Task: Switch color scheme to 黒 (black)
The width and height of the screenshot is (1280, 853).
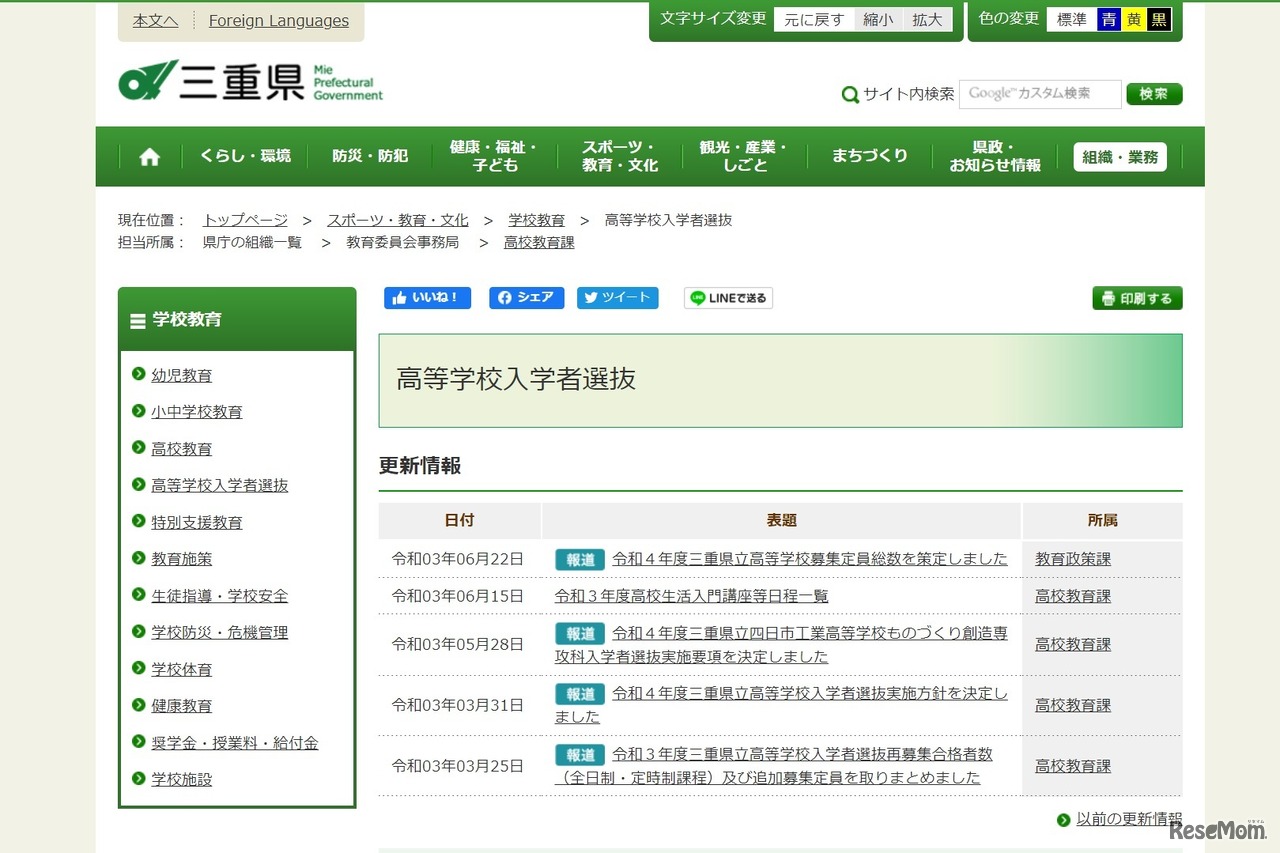Action: pos(1158,18)
